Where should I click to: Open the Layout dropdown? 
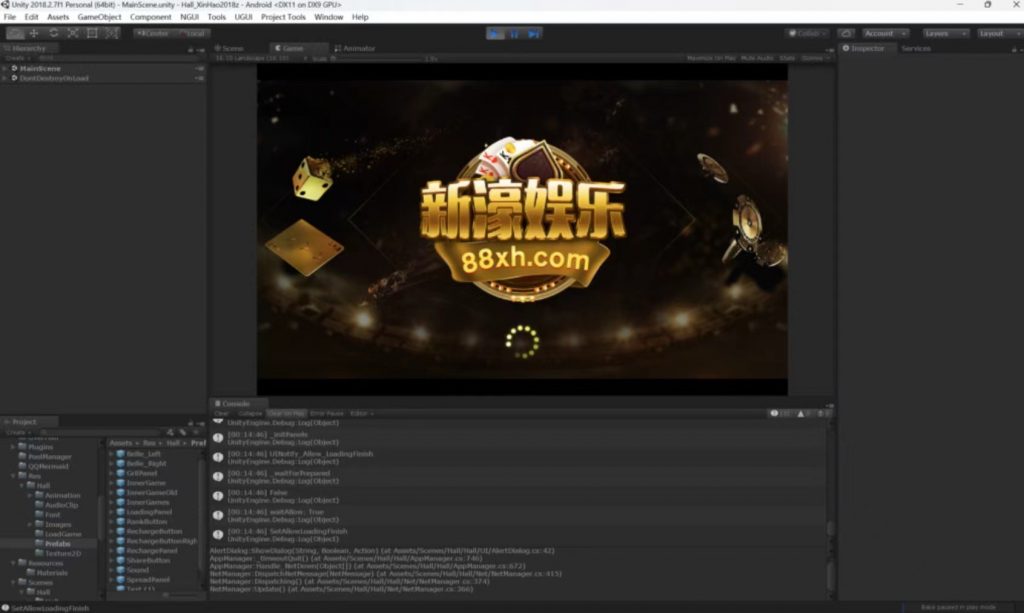tap(996, 33)
